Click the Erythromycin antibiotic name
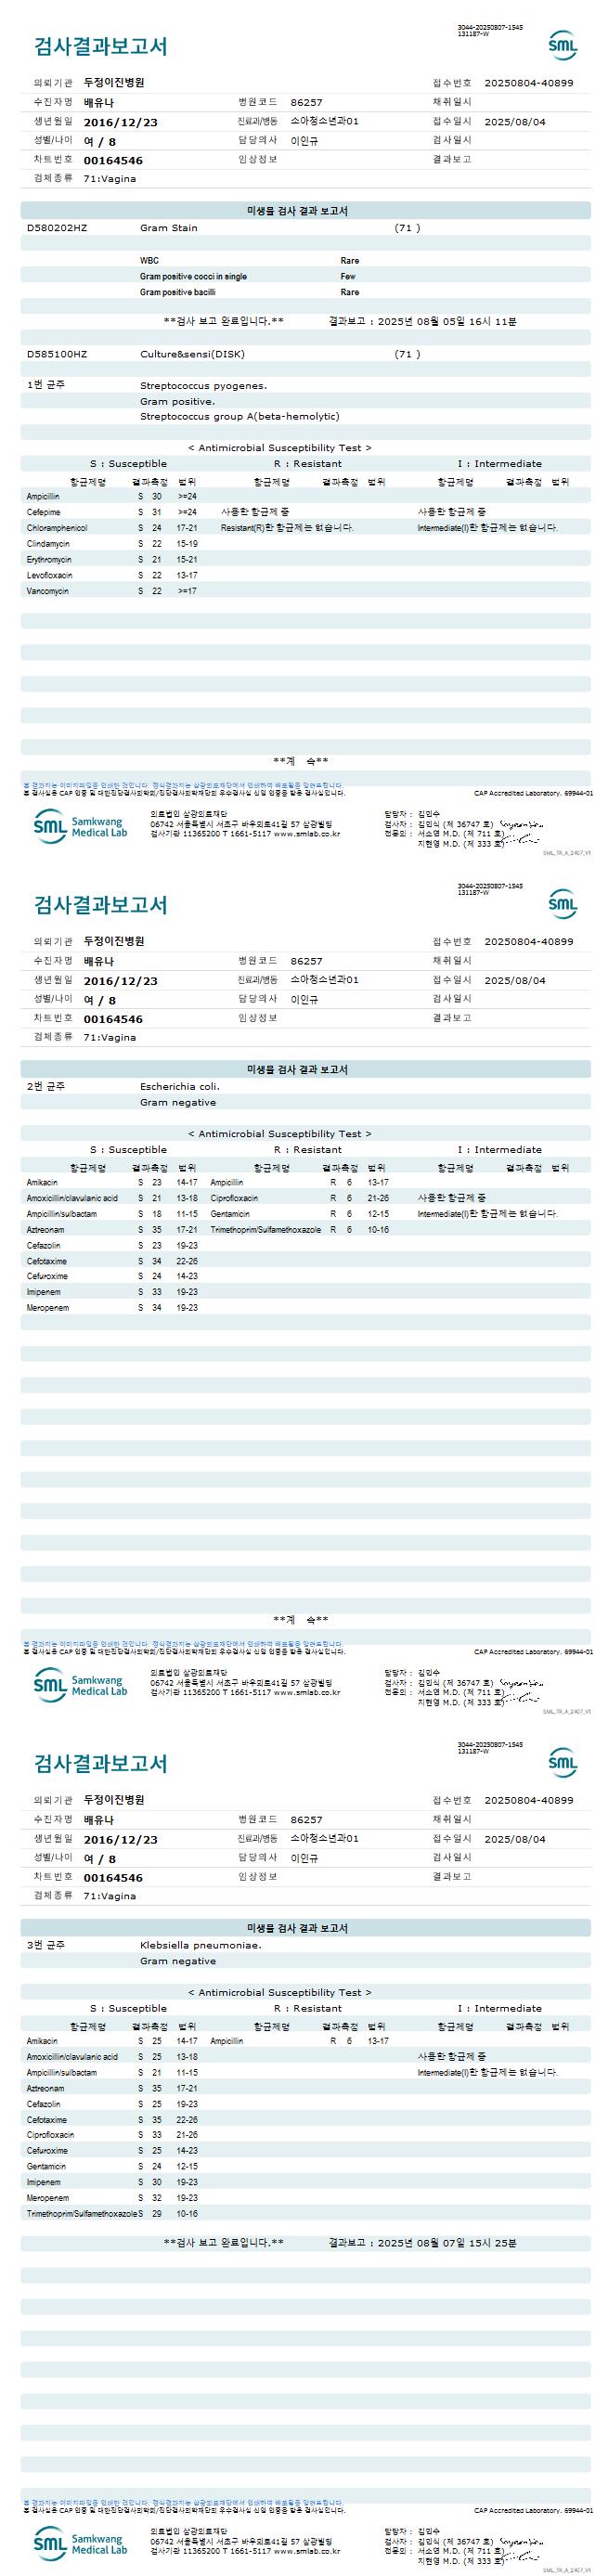The width and height of the screenshot is (608, 2576). pos(49,560)
